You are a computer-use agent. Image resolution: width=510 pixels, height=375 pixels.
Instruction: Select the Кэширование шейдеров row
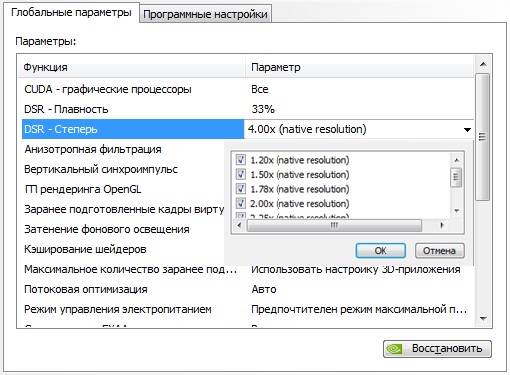(123, 249)
